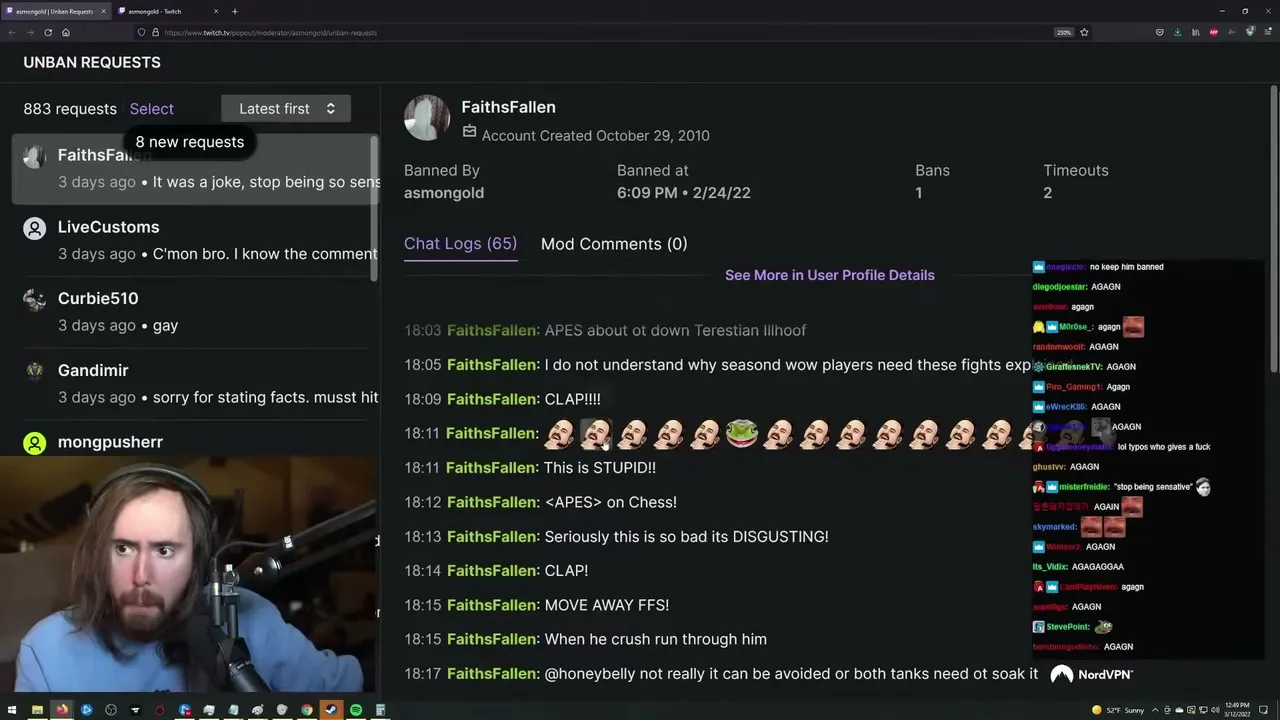Viewport: 1280px width, 720px height.
Task: Go to the browser home page
Action: click(66, 32)
